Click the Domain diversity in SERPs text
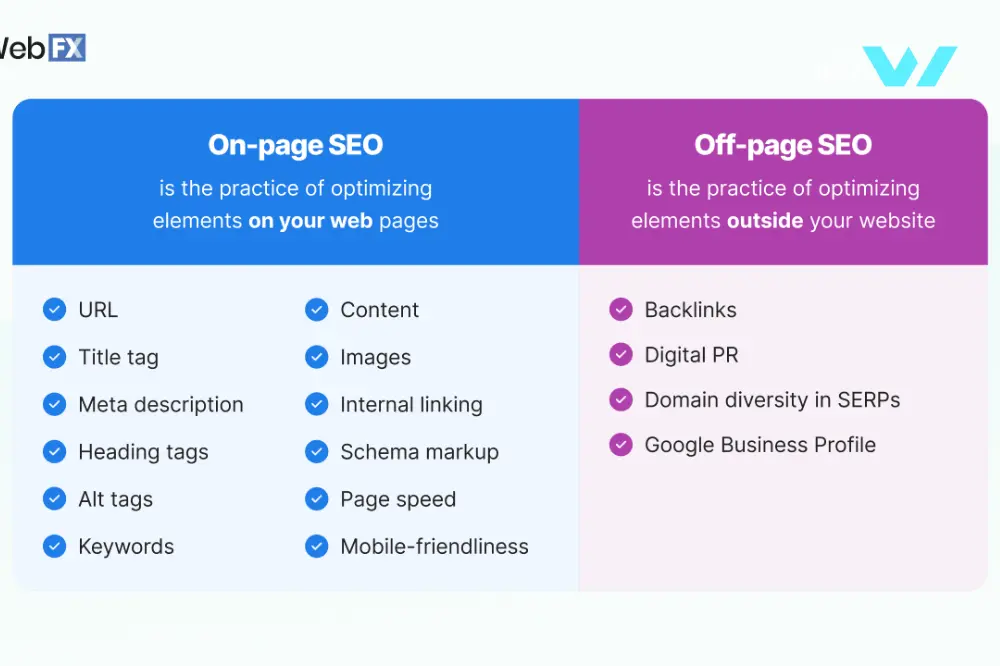The height and width of the screenshot is (666, 1000). 772,400
